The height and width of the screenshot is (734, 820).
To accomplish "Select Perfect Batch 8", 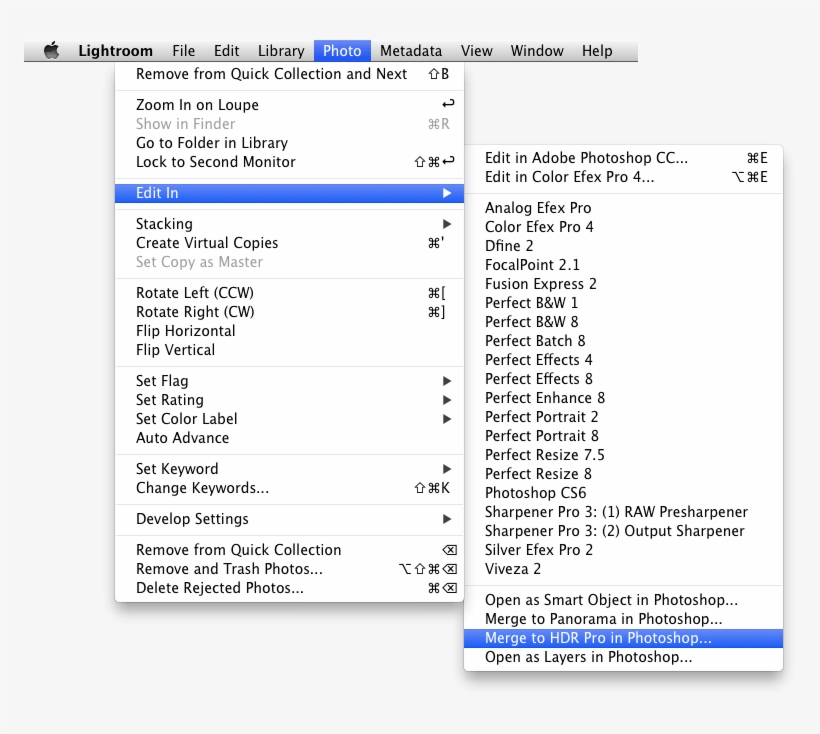I will [x=623, y=341].
